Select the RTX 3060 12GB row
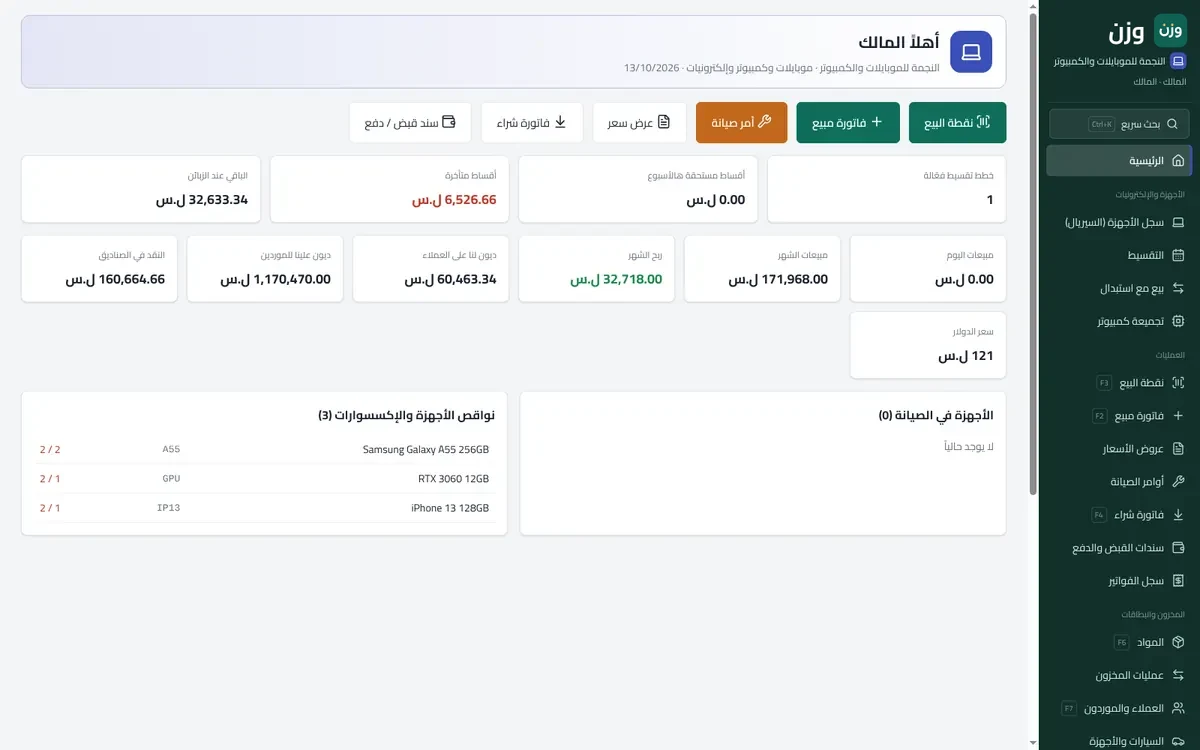This screenshot has height=750, width=1200. (264, 479)
